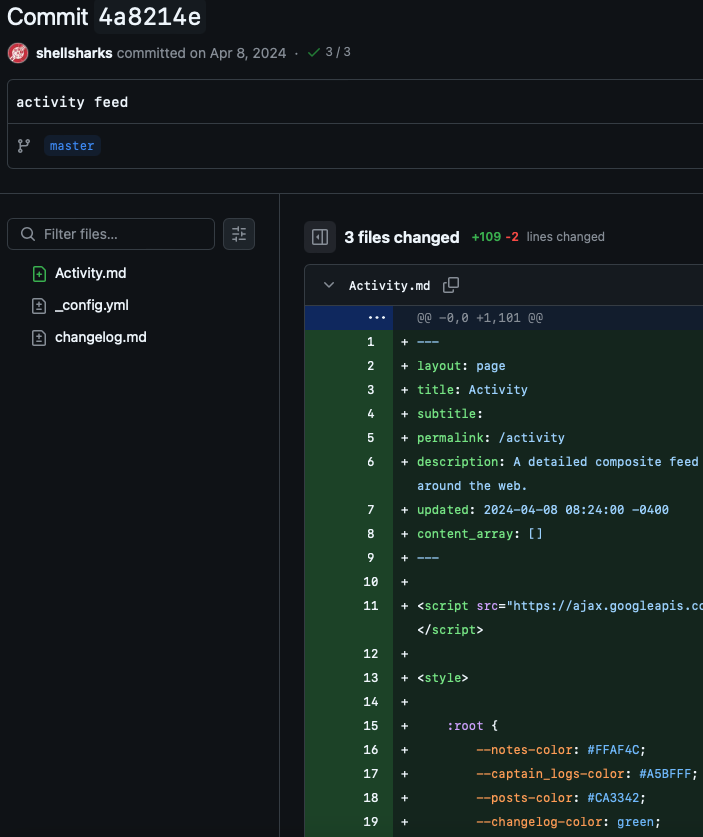Click the hunk header @@ -0,0 +1,101 @@

coord(480,318)
